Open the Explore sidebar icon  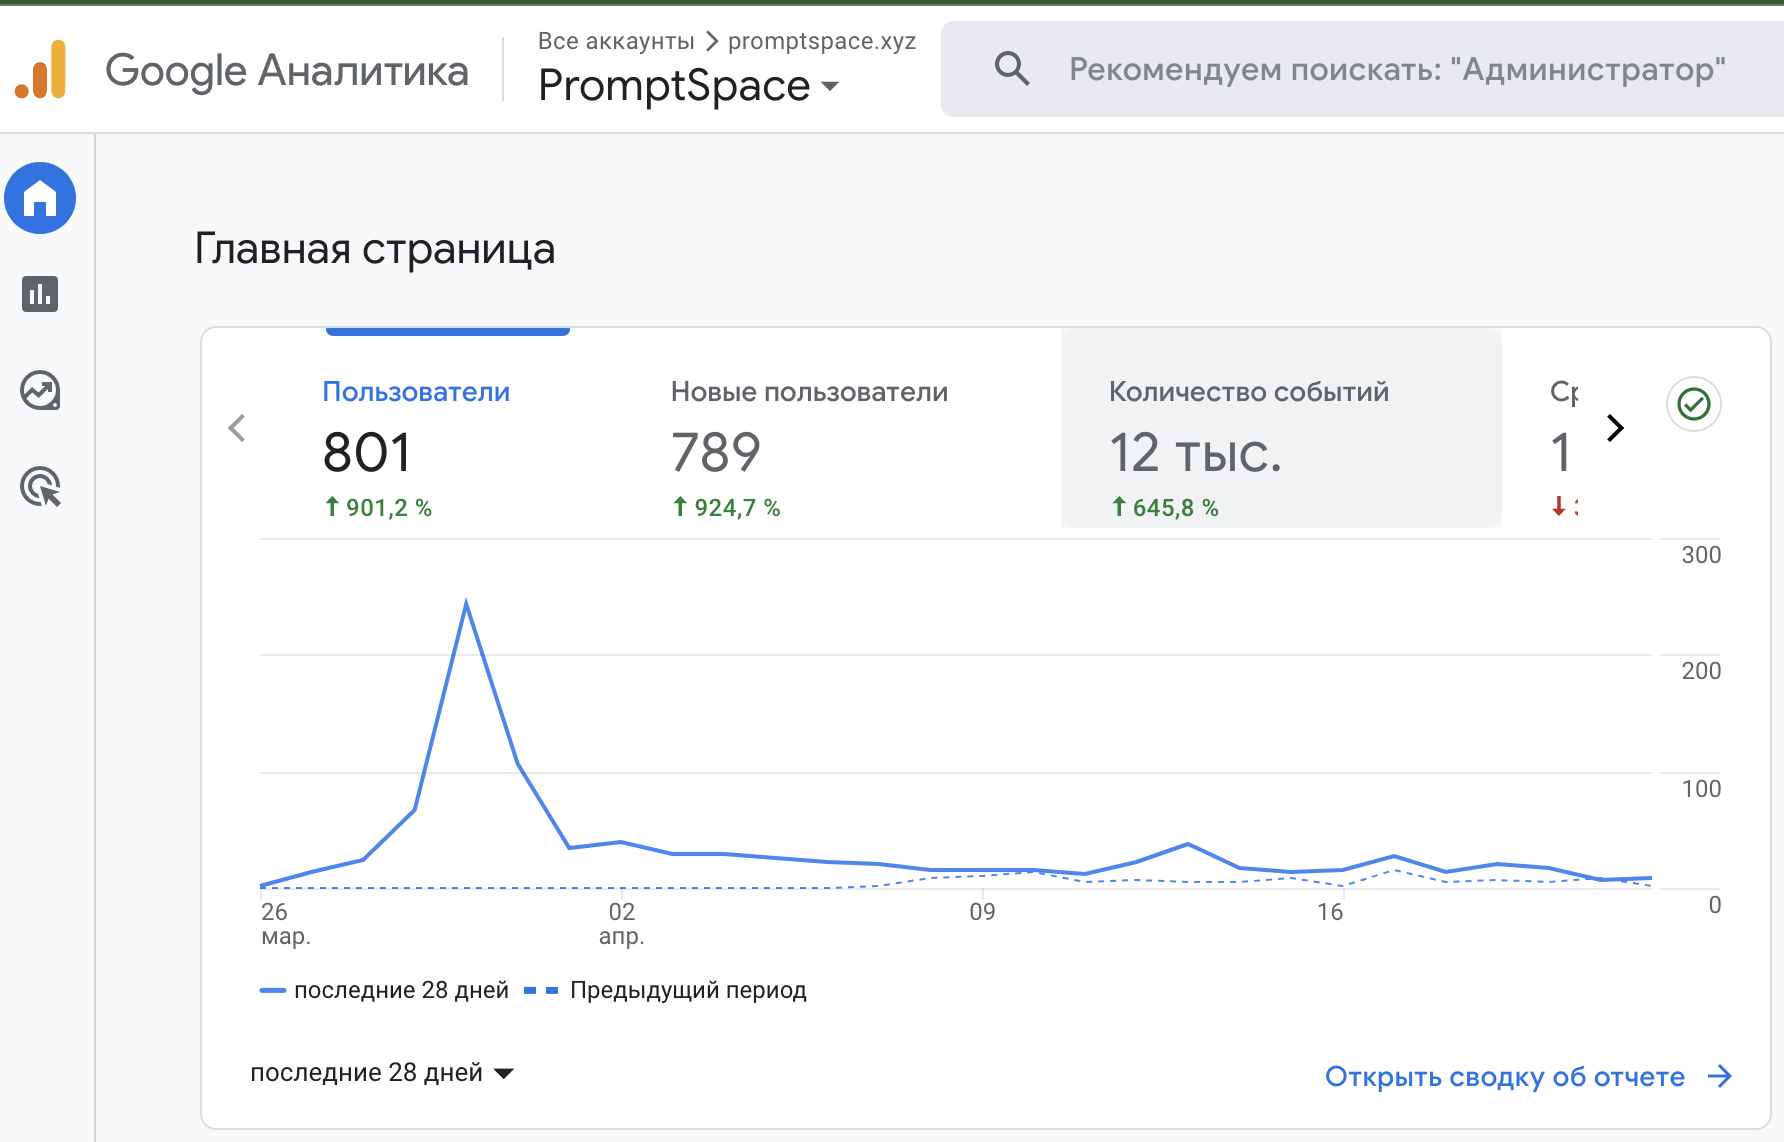(40, 391)
